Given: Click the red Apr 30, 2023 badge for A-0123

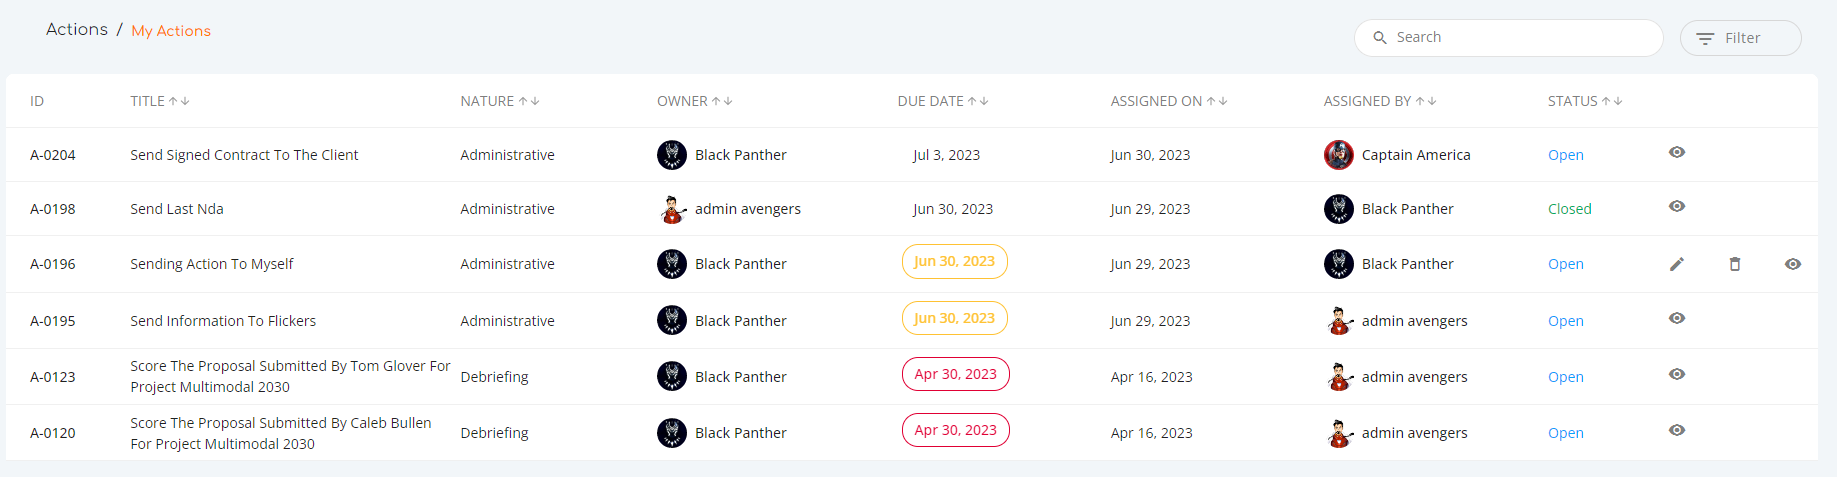Looking at the screenshot, I should 956,374.
